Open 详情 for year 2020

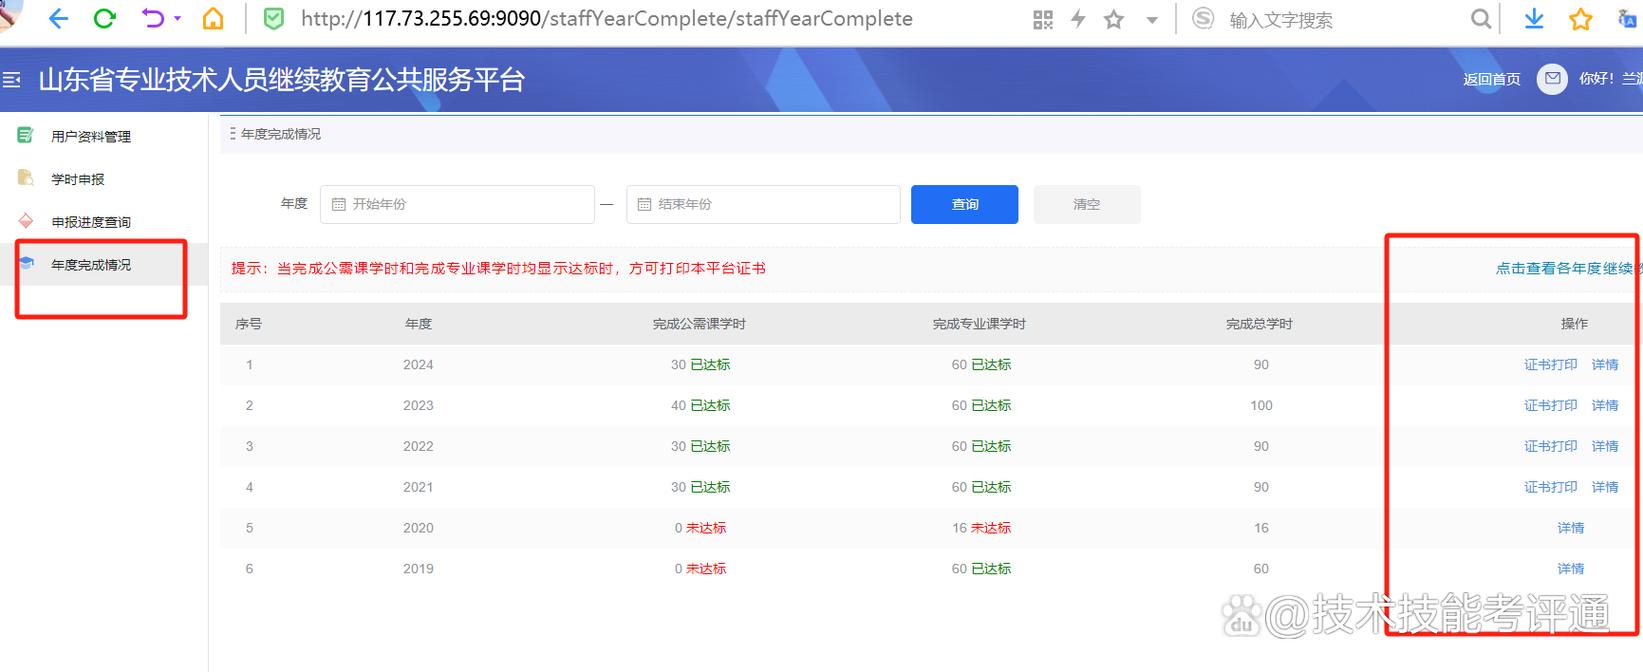1571,528
